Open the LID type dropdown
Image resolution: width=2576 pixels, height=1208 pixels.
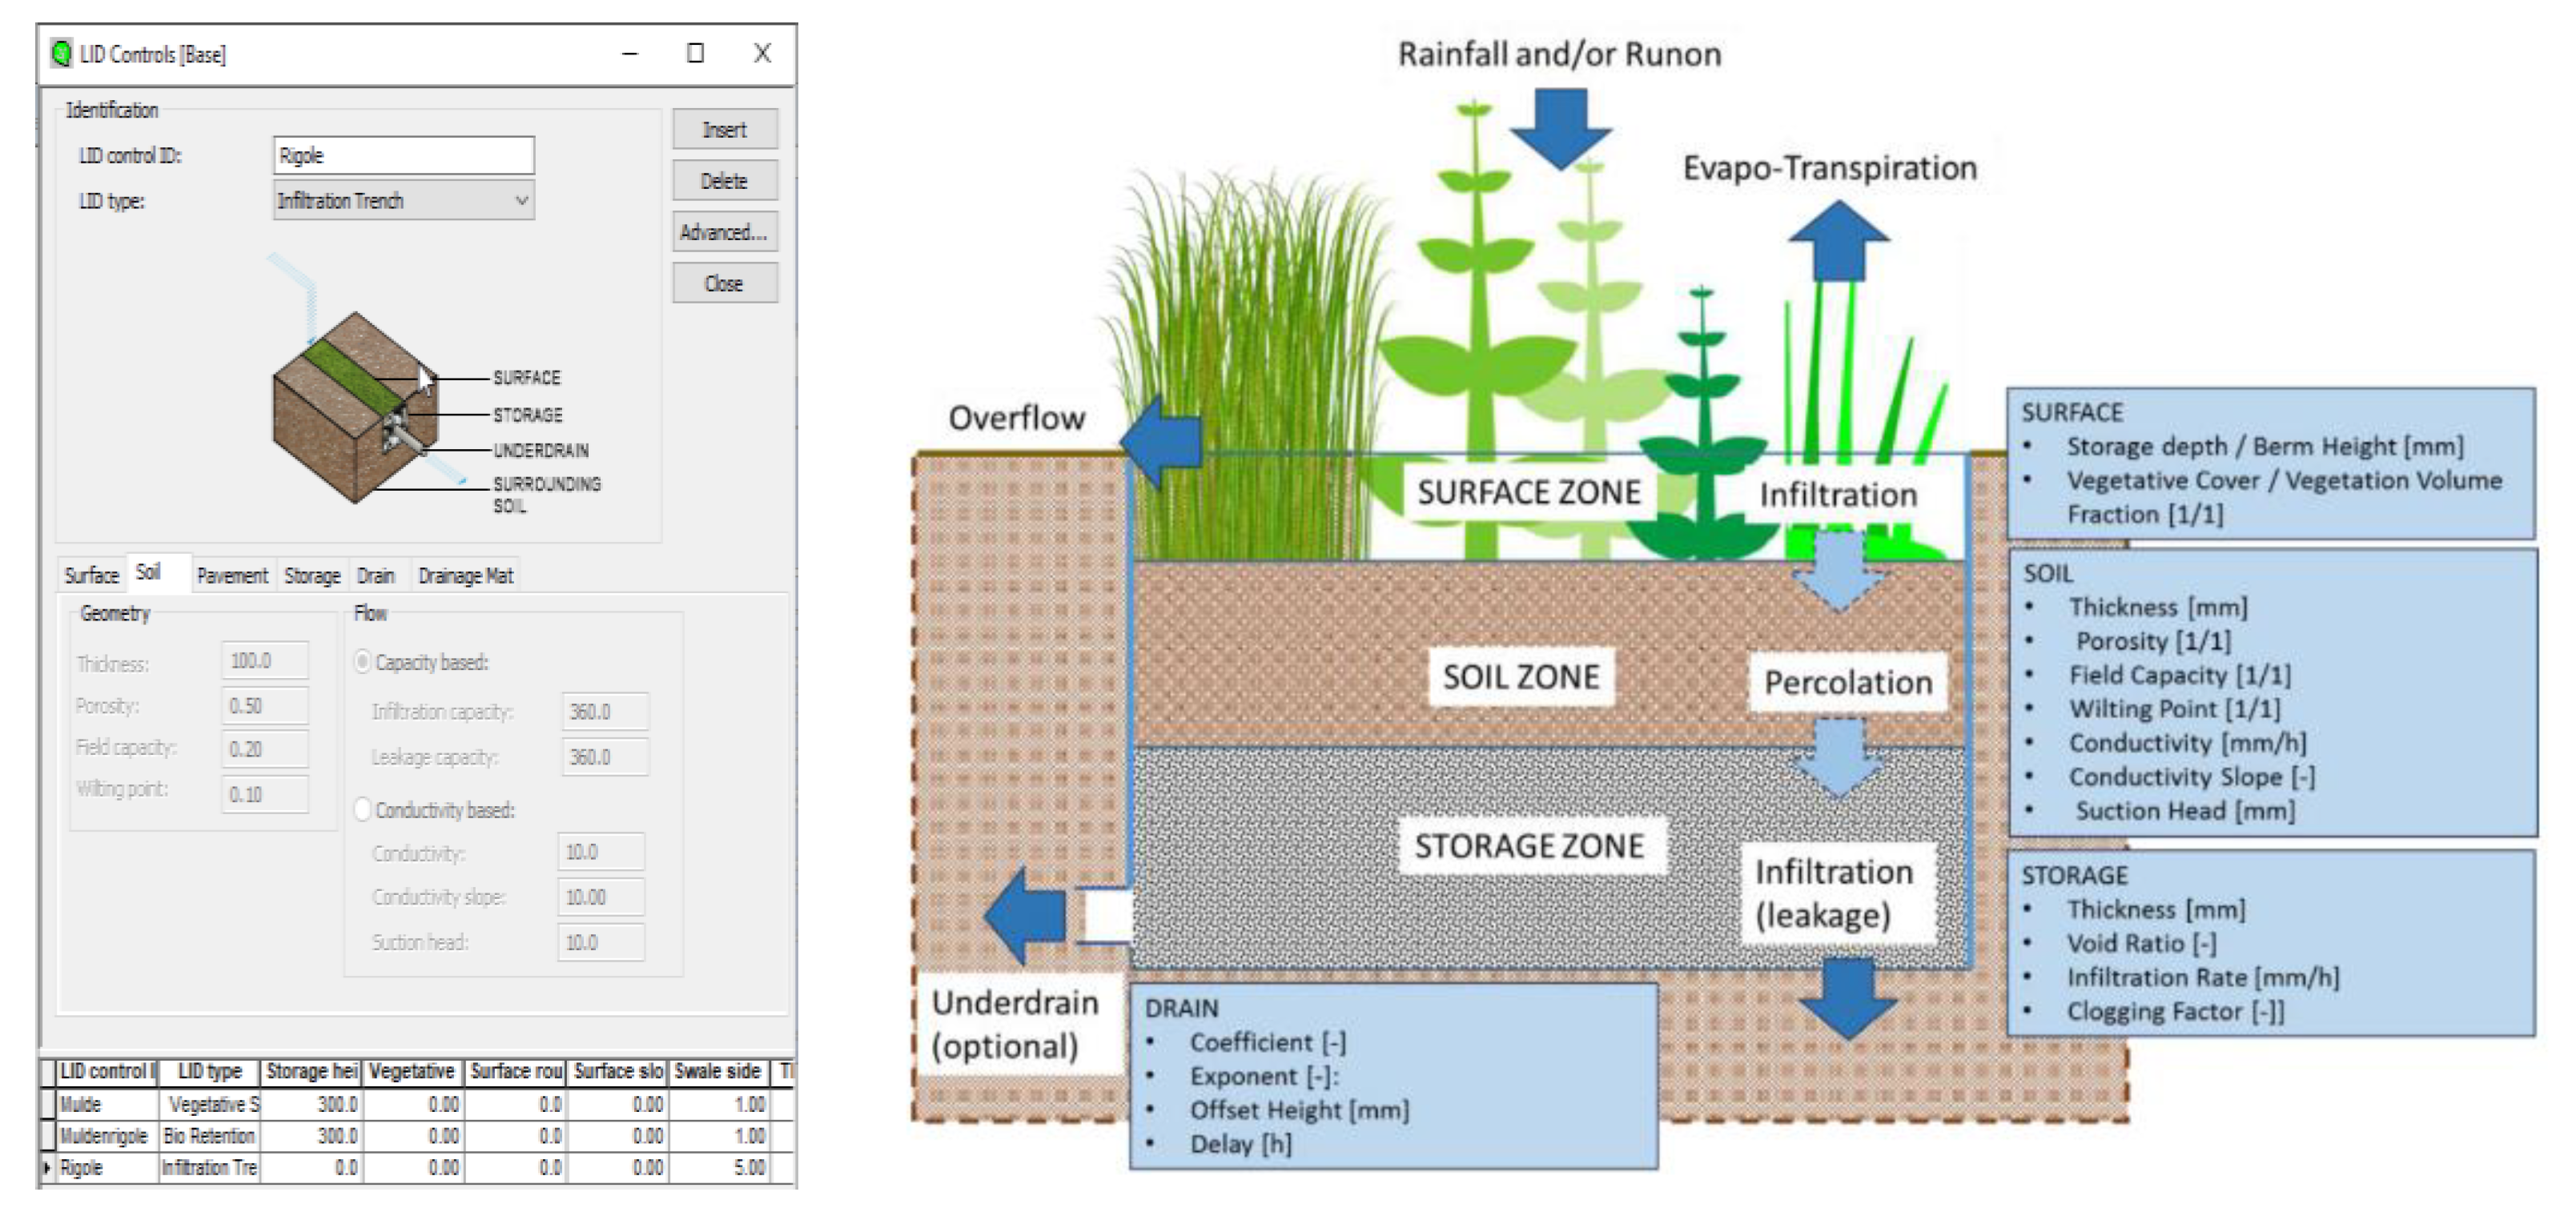[x=521, y=201]
